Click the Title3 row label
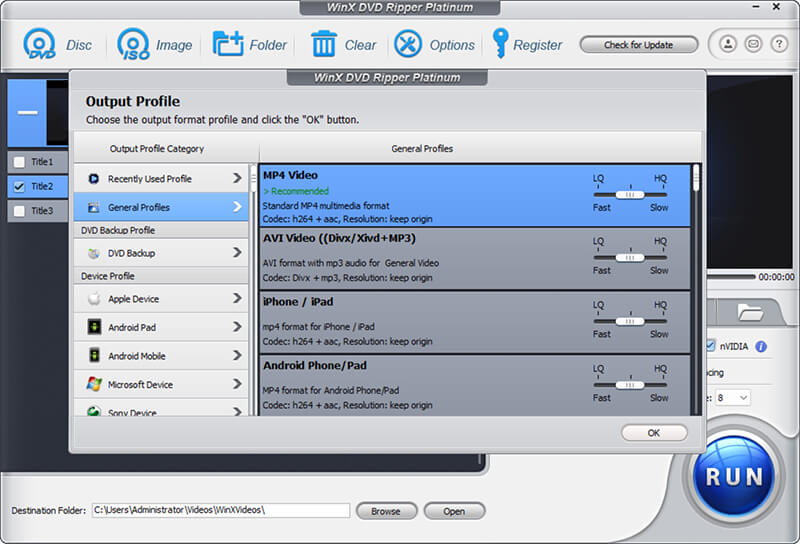The height and width of the screenshot is (544, 800). click(x=42, y=210)
